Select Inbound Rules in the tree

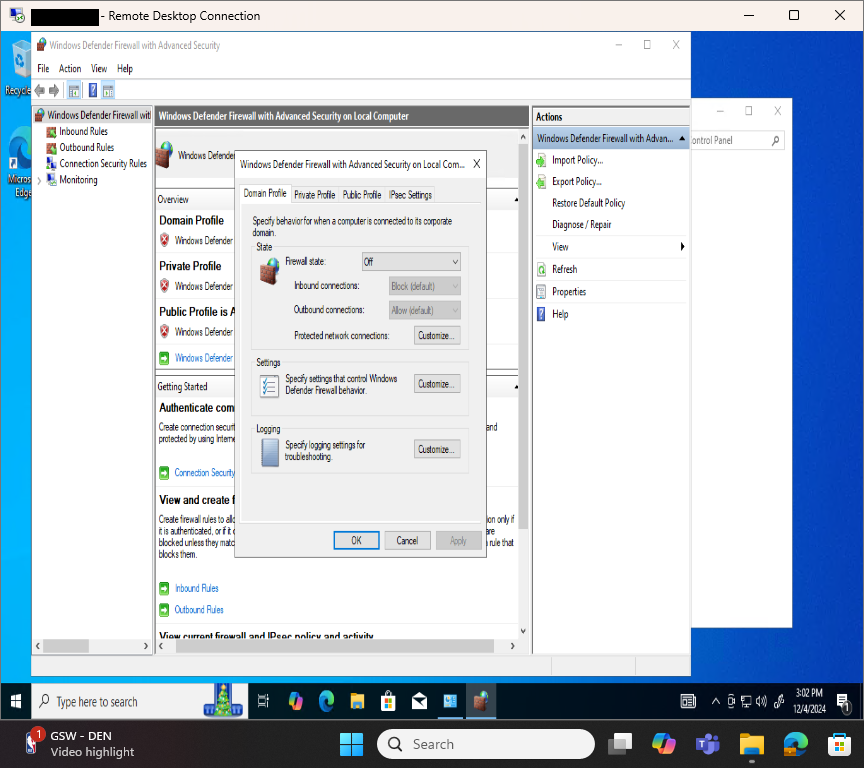[83, 132]
